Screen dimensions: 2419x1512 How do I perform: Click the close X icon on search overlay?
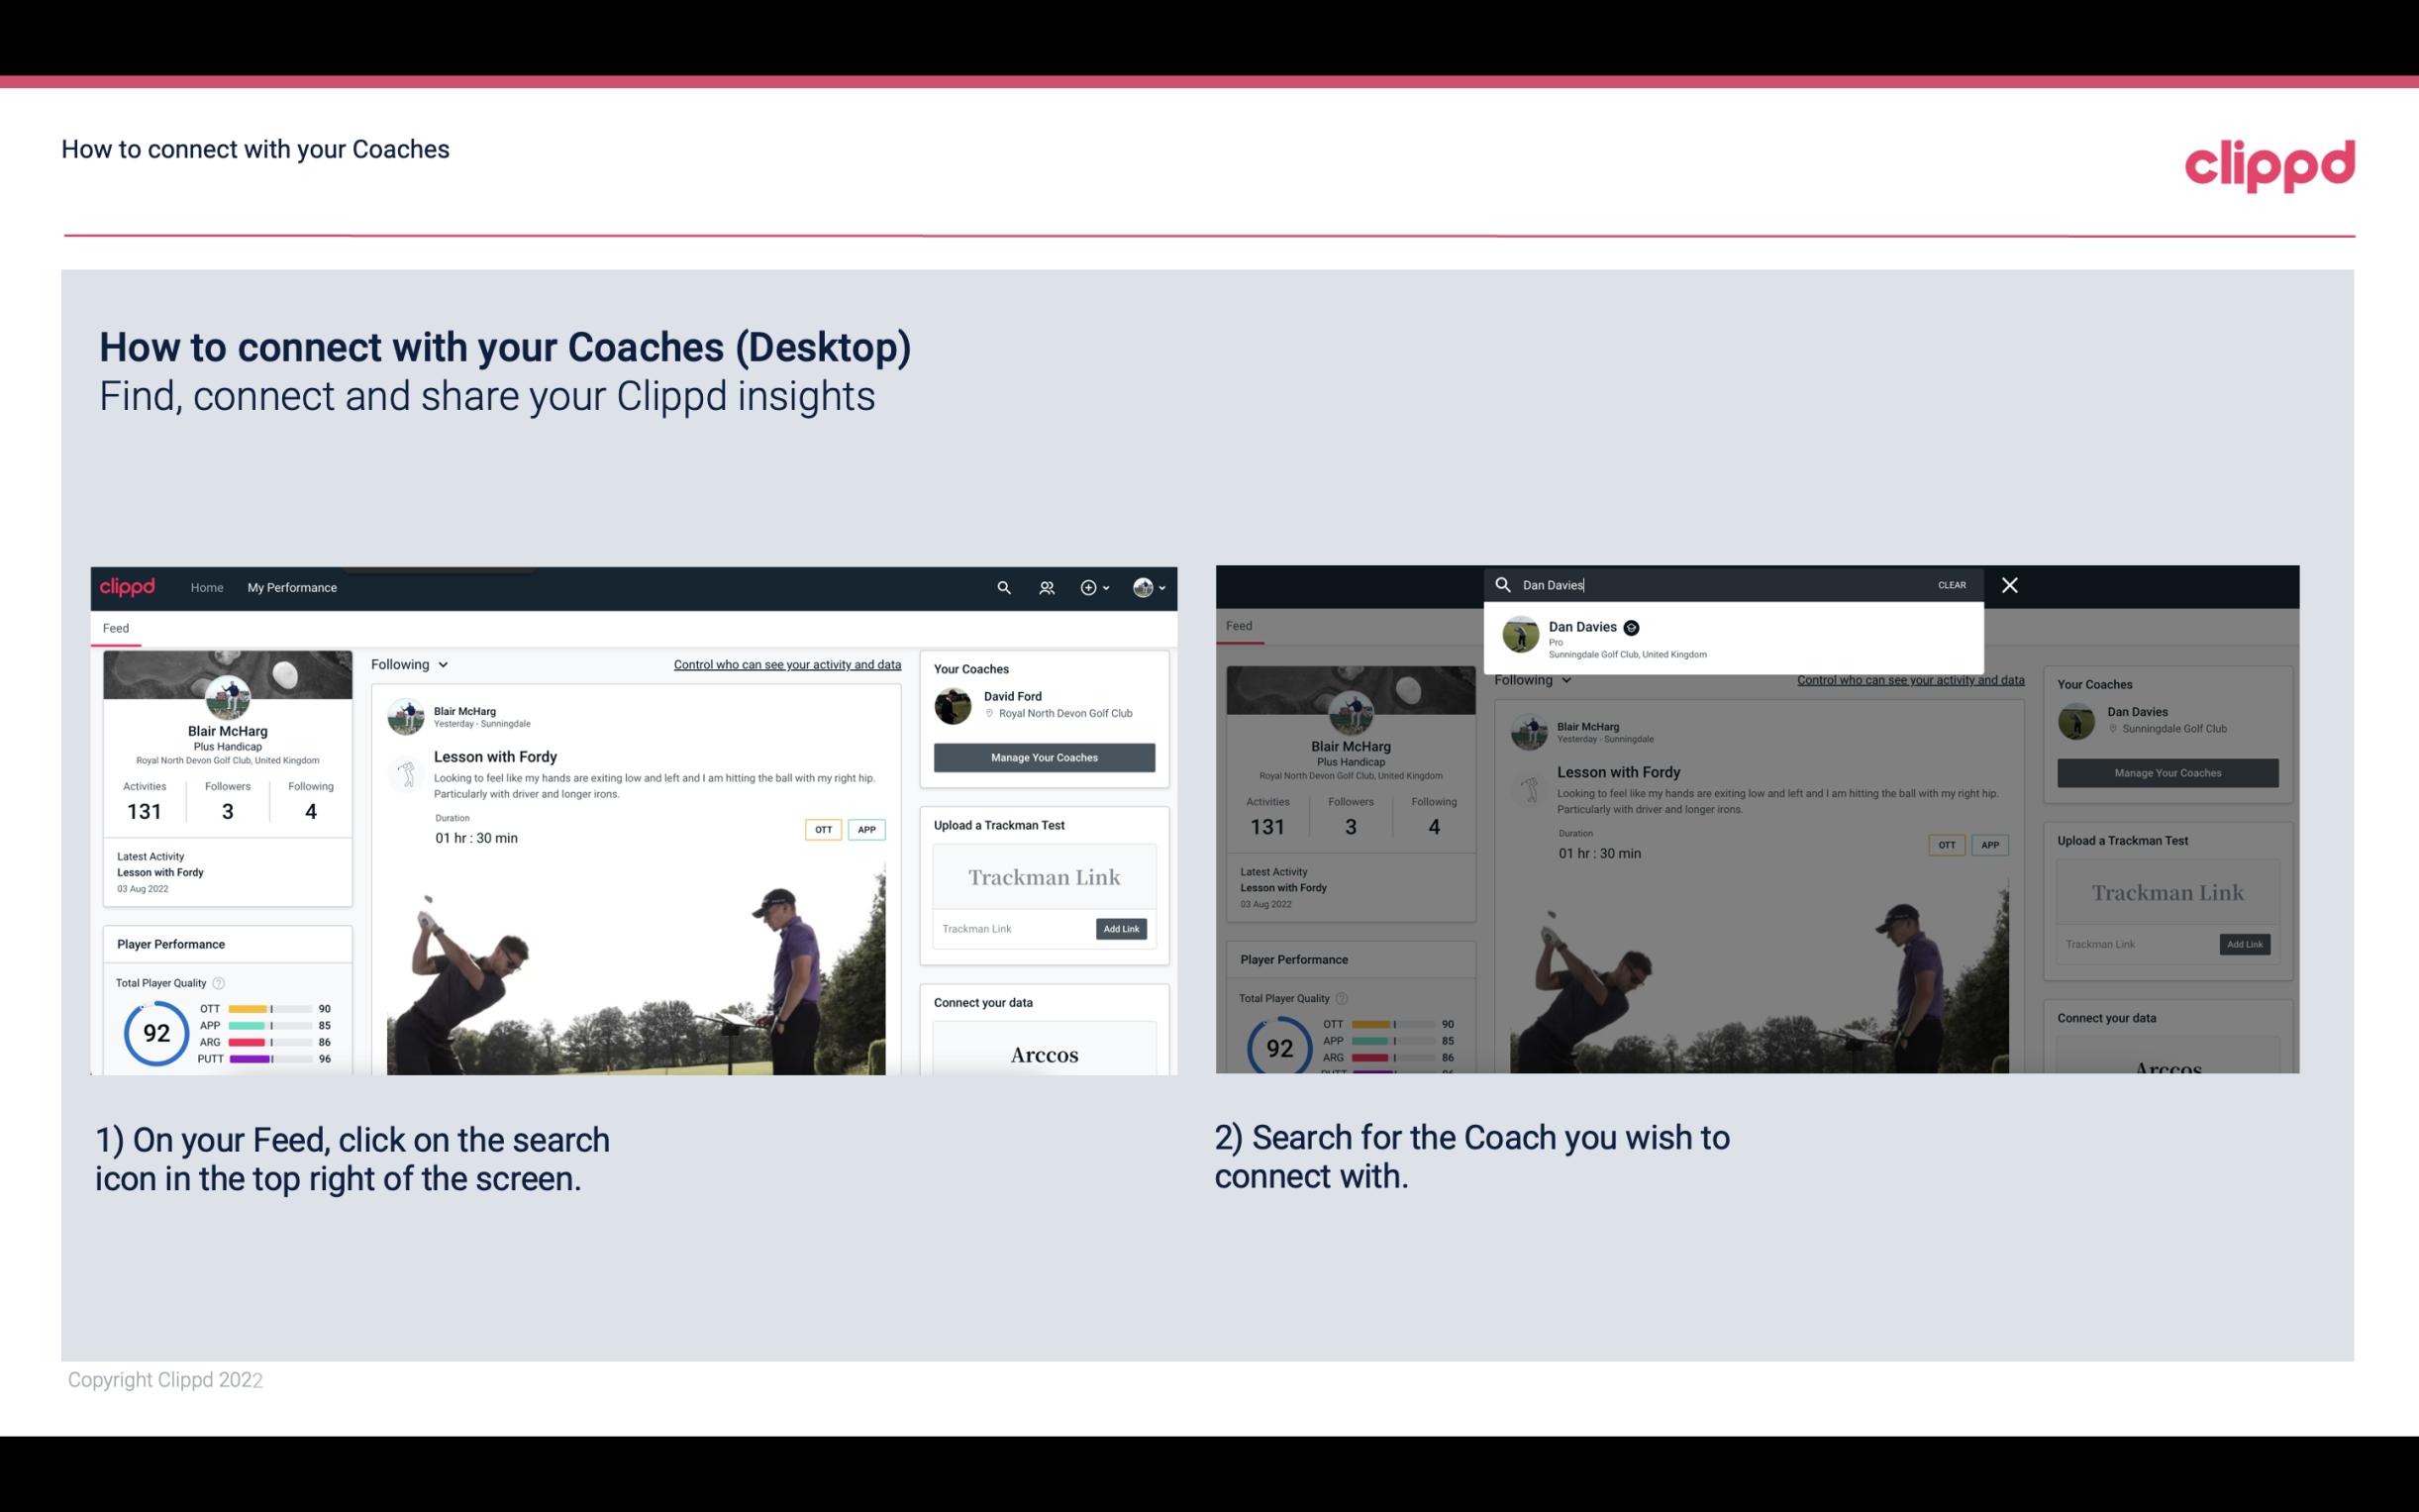pos(2010,583)
